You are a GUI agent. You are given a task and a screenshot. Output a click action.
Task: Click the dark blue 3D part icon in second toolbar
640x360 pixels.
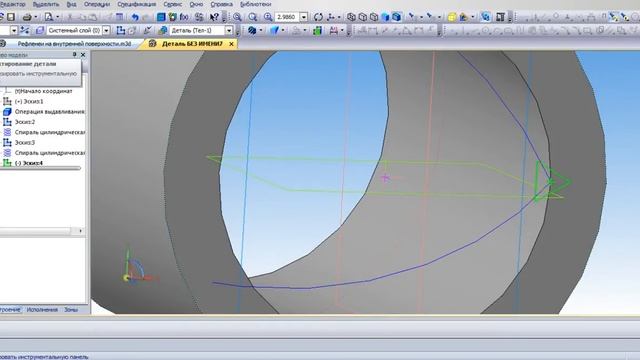click(x=252, y=30)
